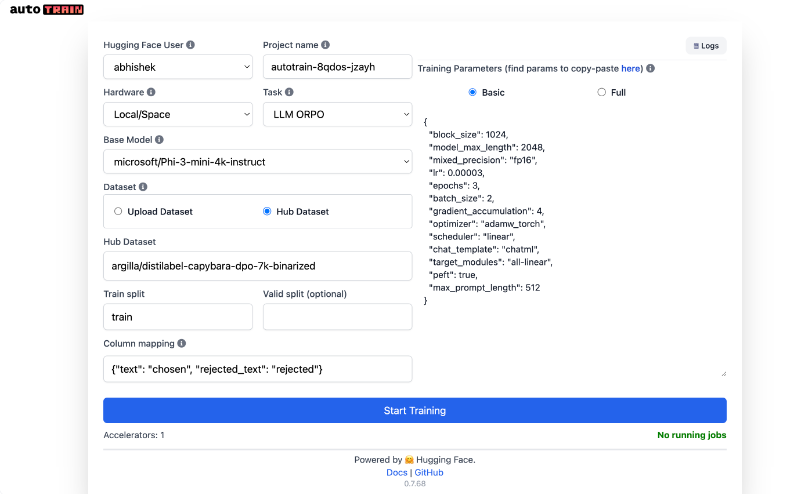Click the '"block_size": 1024,' line
This screenshot has width=803, height=494.
[x=468, y=135]
